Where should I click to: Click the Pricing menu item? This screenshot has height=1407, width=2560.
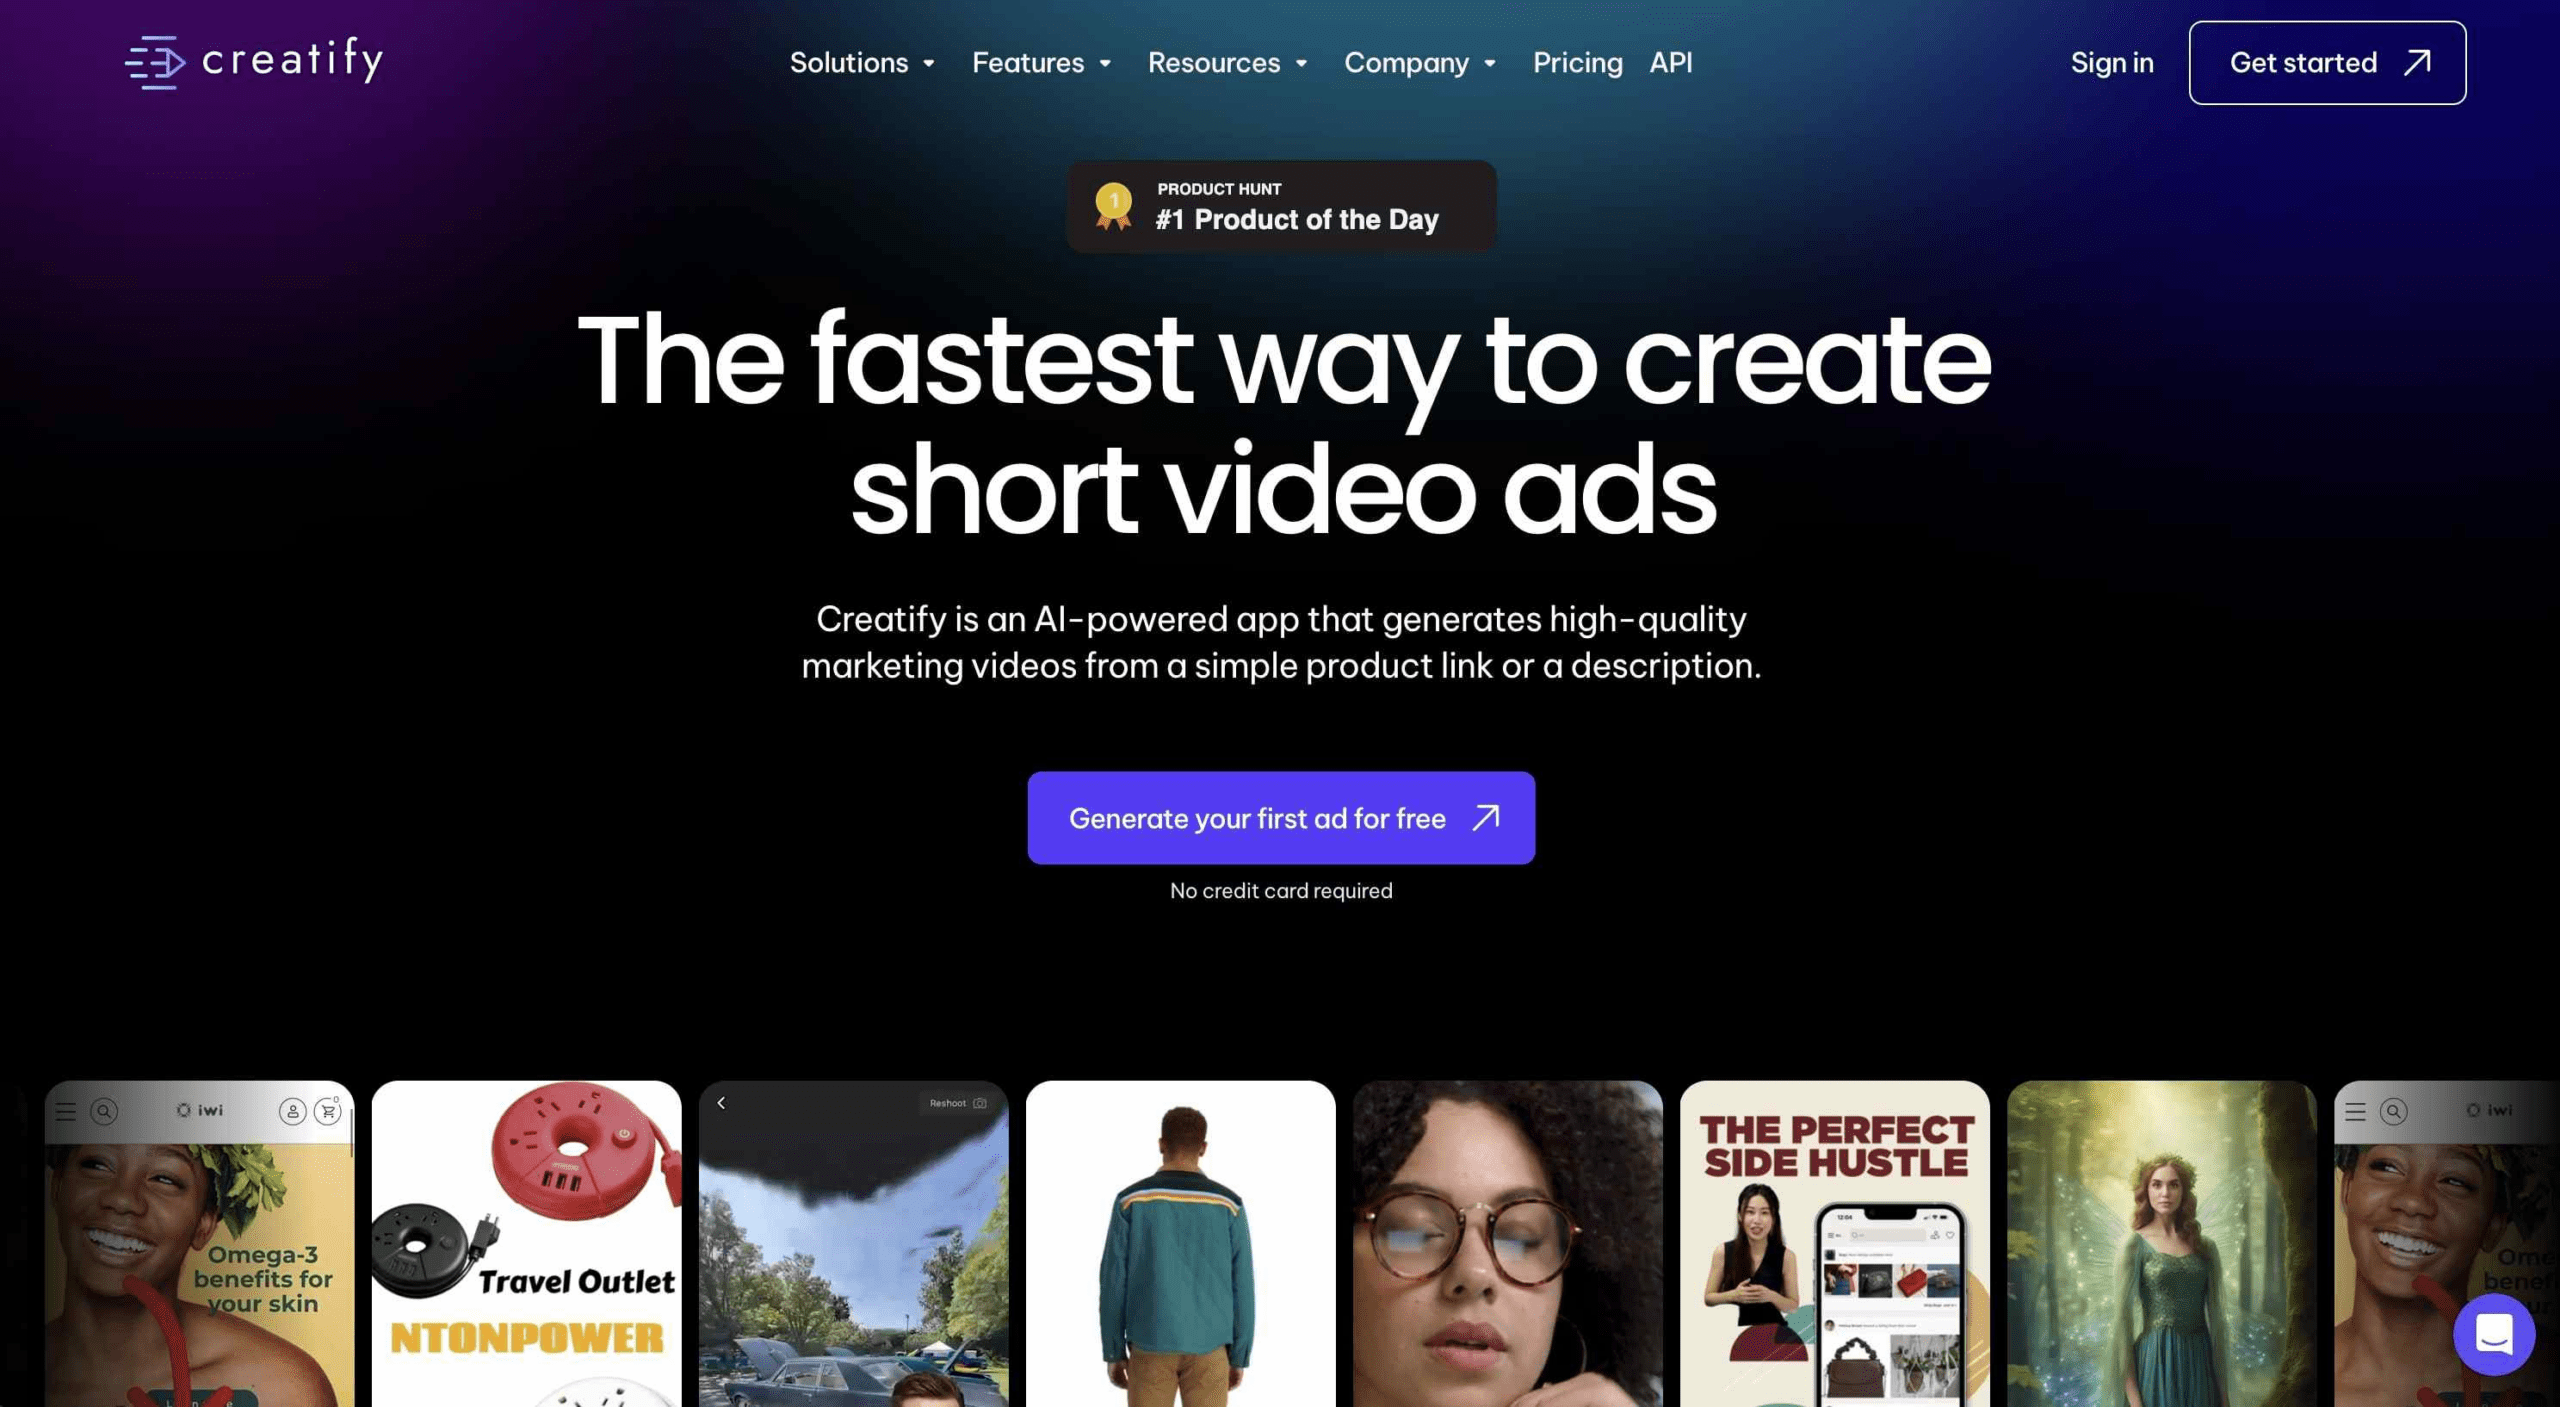point(1578,62)
